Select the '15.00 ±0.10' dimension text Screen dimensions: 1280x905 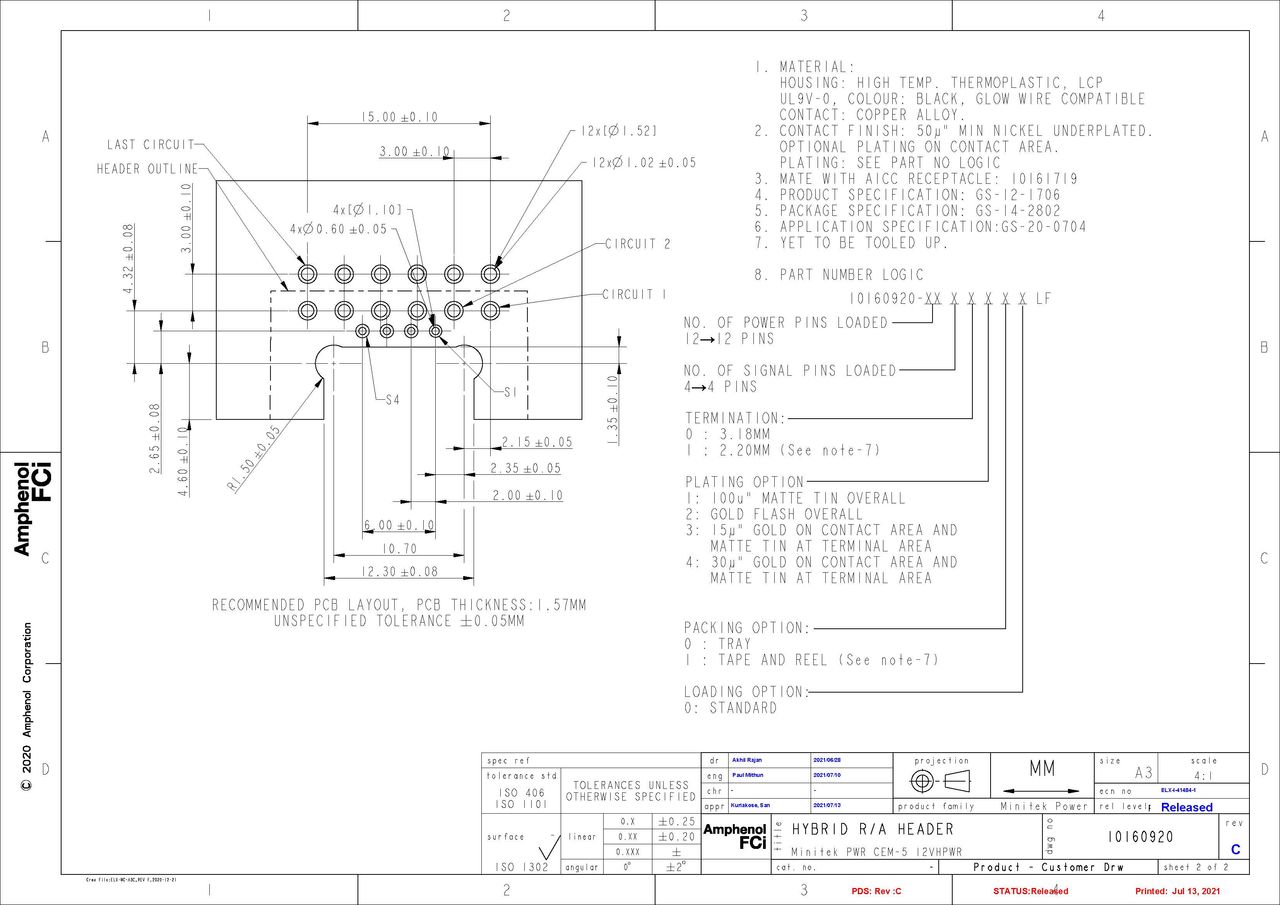click(399, 117)
